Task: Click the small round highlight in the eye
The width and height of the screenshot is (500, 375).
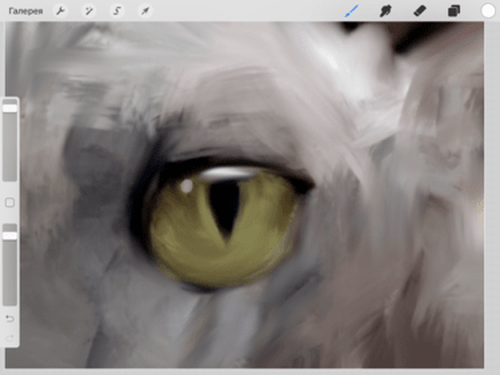Action: (187, 185)
